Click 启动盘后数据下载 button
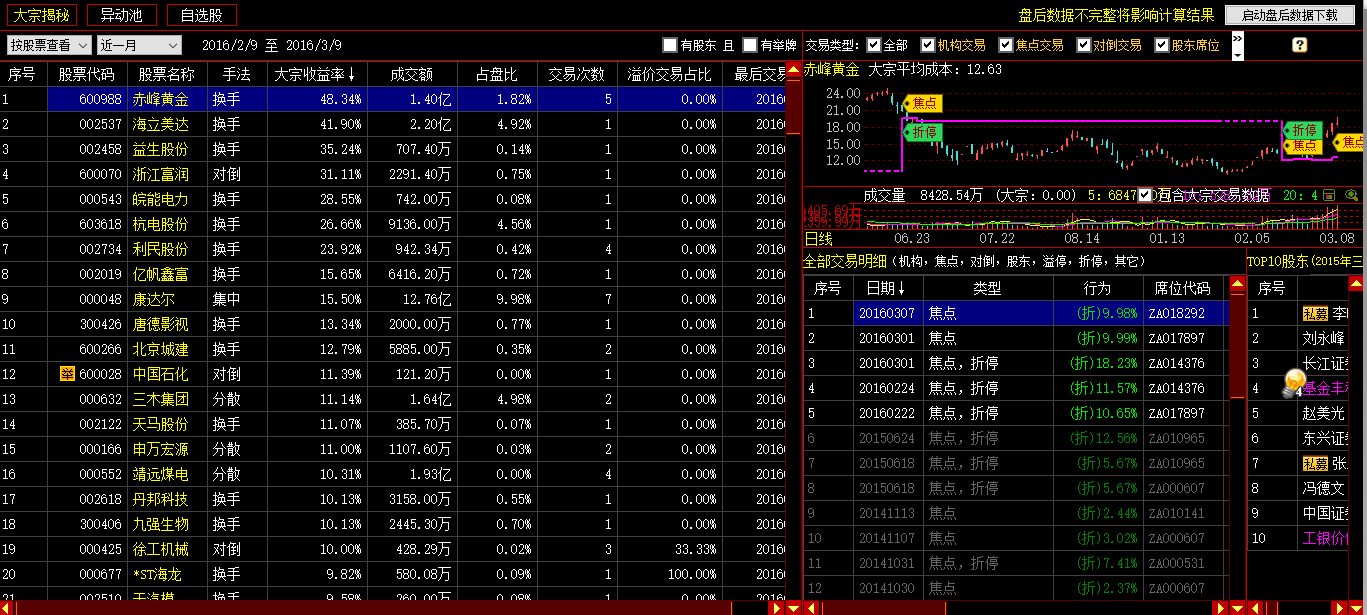The width and height of the screenshot is (1367, 615). click(x=1289, y=15)
